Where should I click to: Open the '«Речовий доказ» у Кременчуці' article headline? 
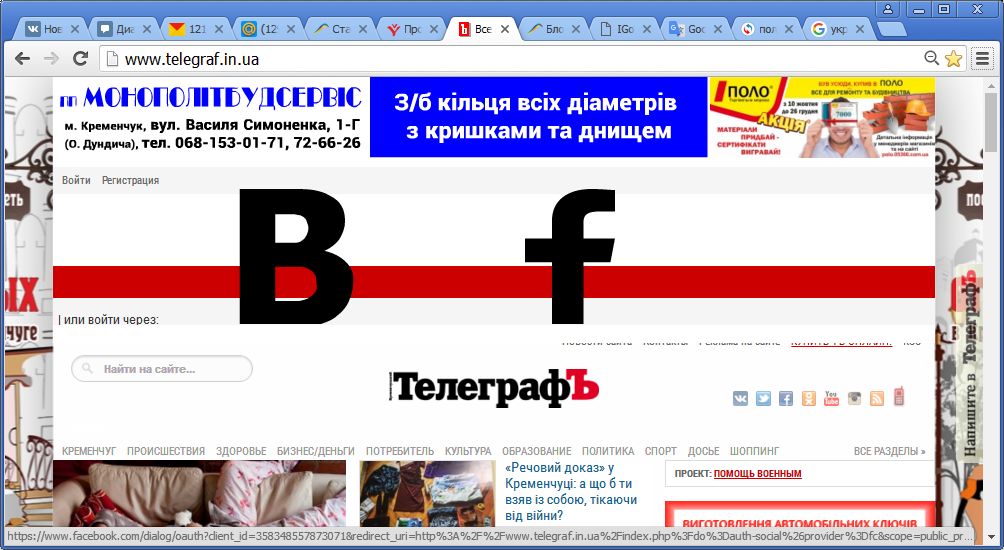(x=571, y=491)
